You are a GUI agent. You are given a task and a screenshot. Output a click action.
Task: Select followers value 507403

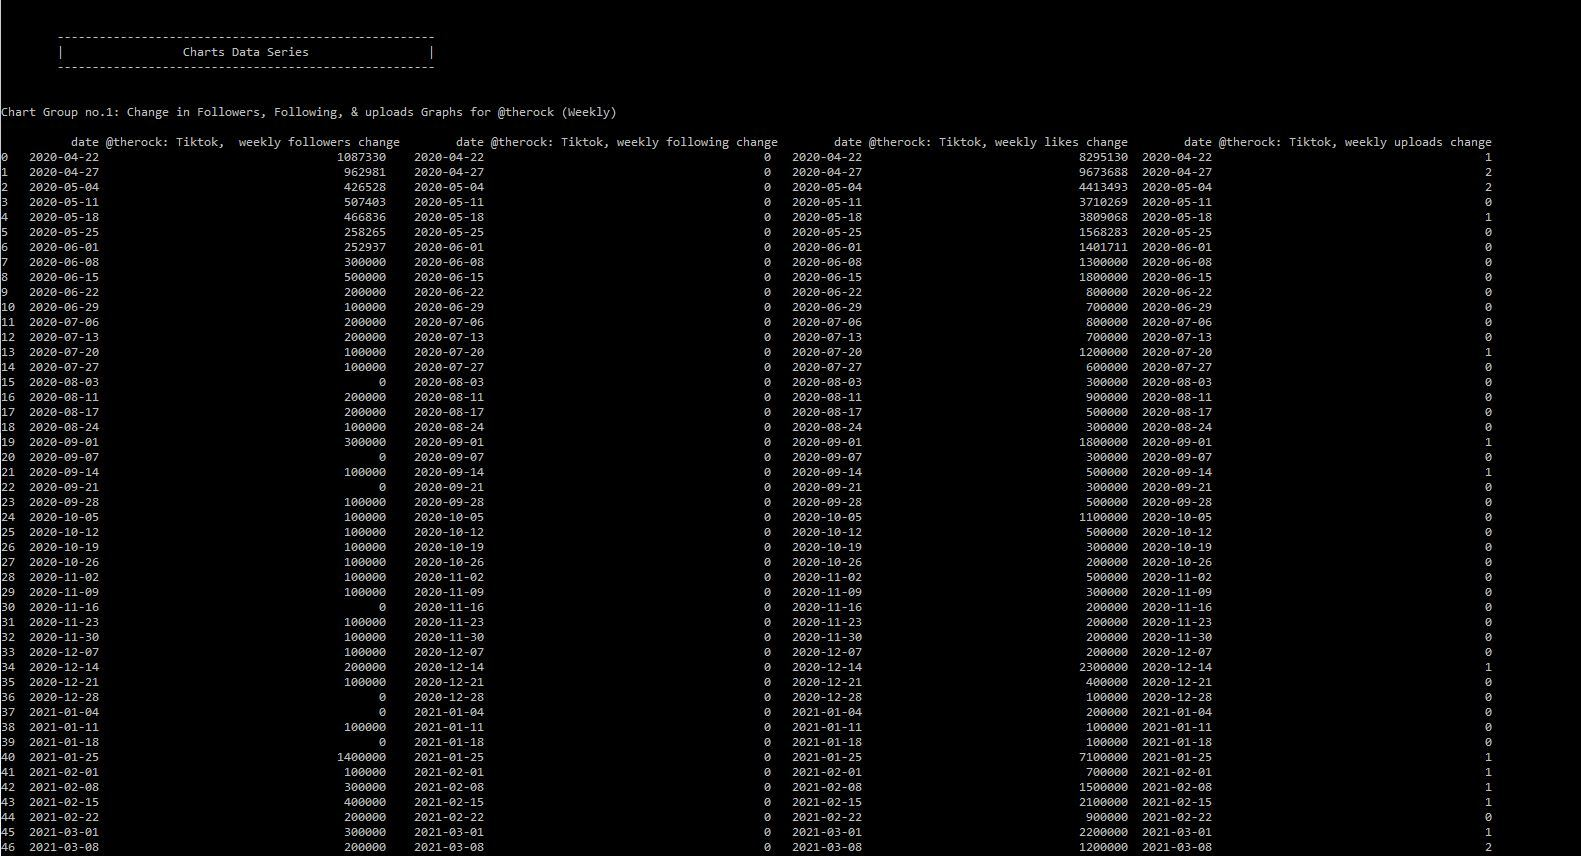click(364, 202)
